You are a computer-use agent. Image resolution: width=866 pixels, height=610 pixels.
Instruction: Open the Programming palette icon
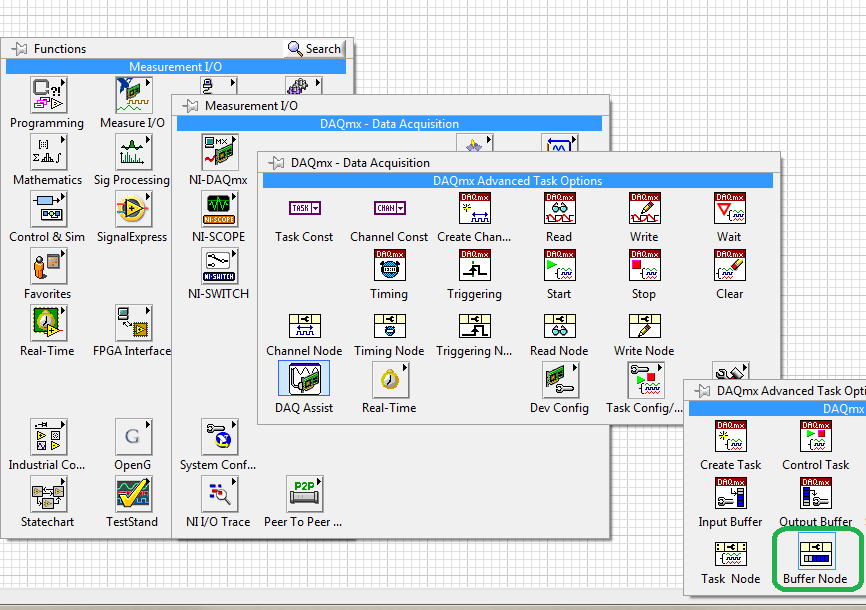click(48, 95)
